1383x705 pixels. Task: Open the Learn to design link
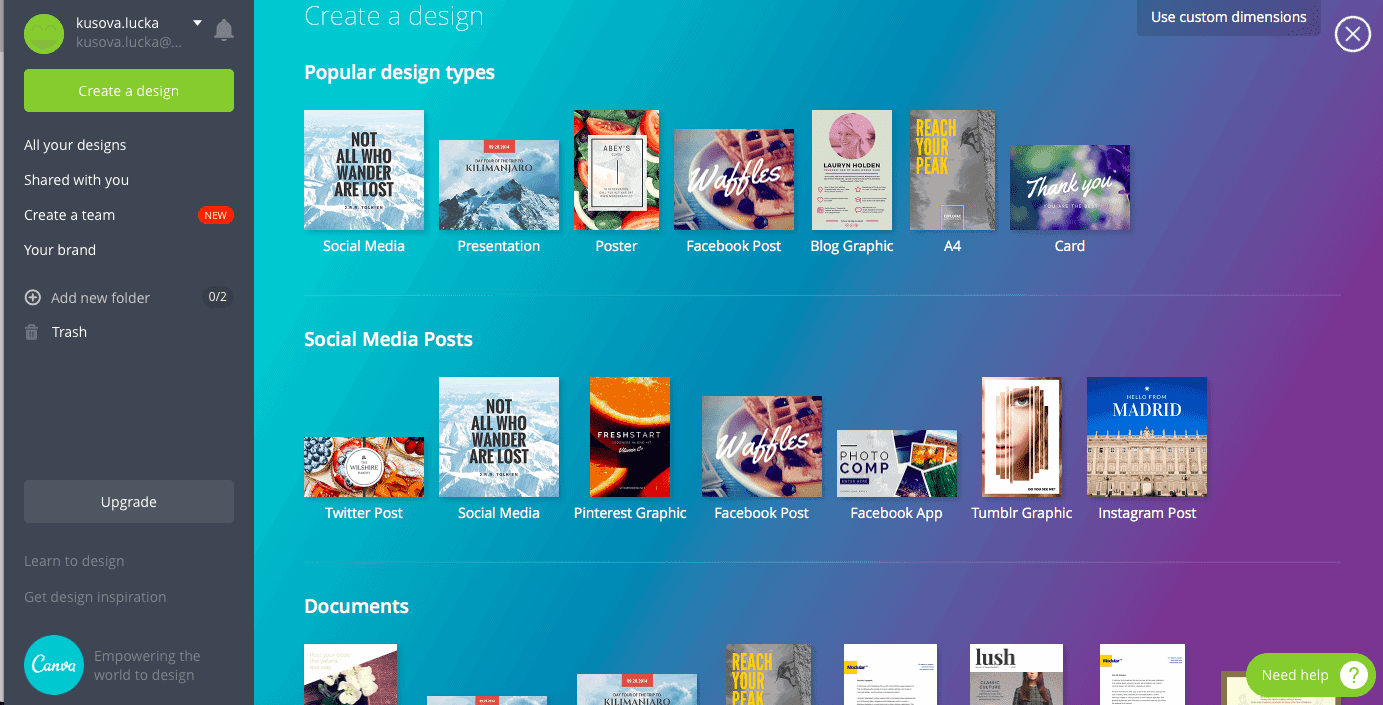[x=74, y=561]
